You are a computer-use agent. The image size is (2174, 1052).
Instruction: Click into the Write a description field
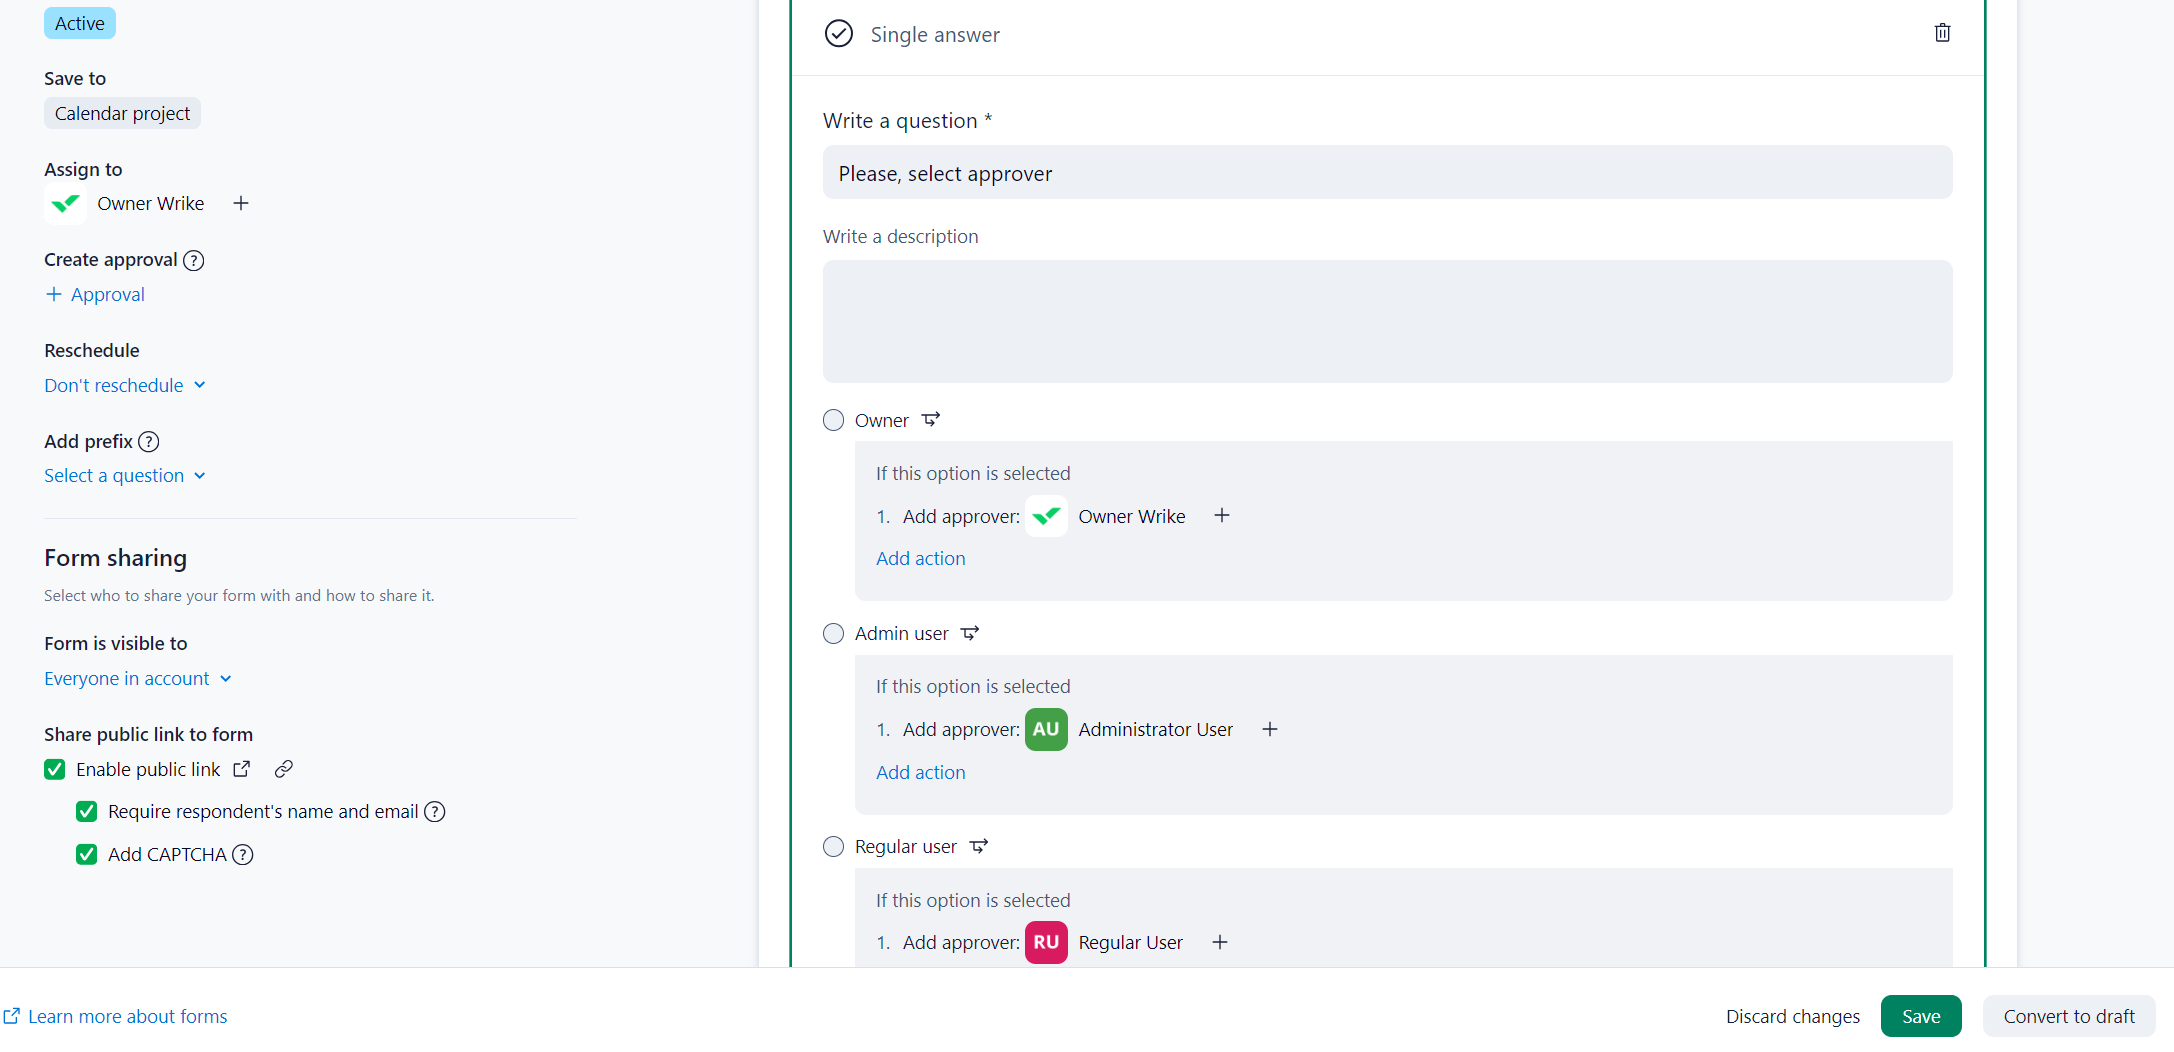(x=1387, y=321)
